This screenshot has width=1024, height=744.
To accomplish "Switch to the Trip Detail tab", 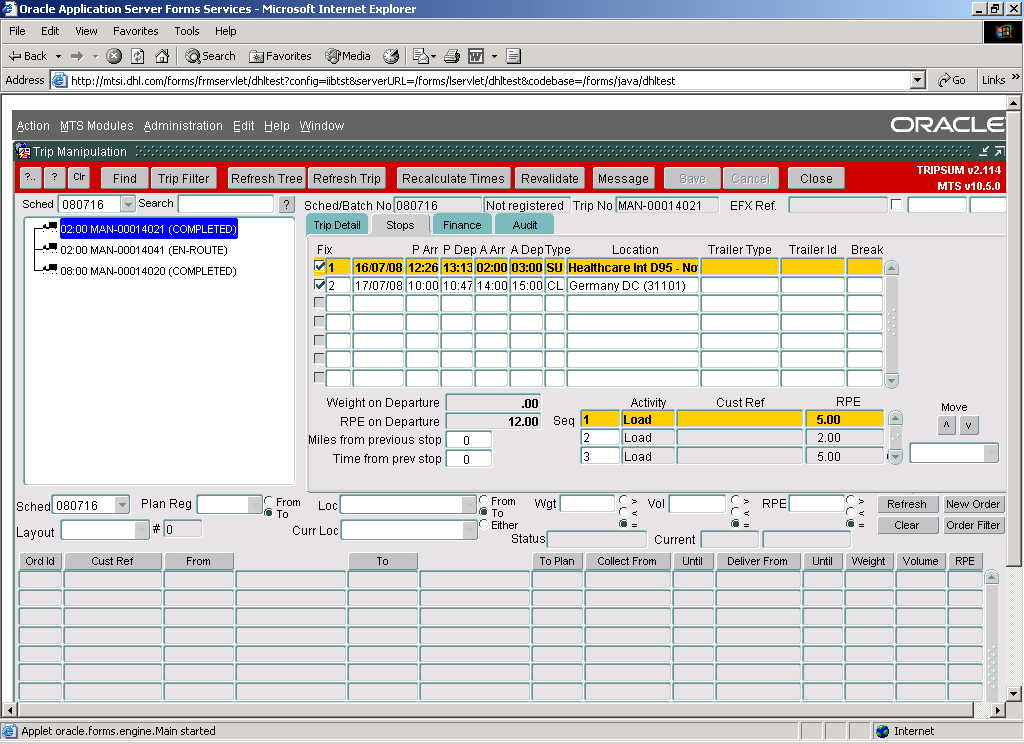I will pyautogui.click(x=337, y=225).
